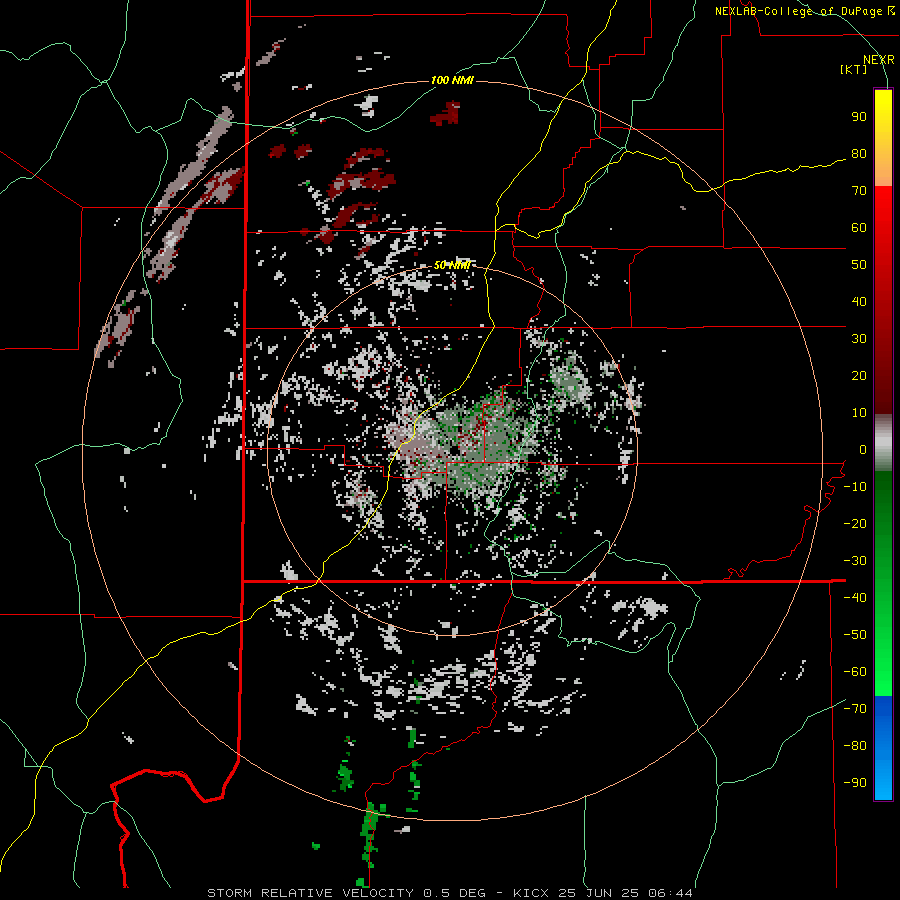
Task: Select the -20 value on velocity scale
Action: [855, 524]
